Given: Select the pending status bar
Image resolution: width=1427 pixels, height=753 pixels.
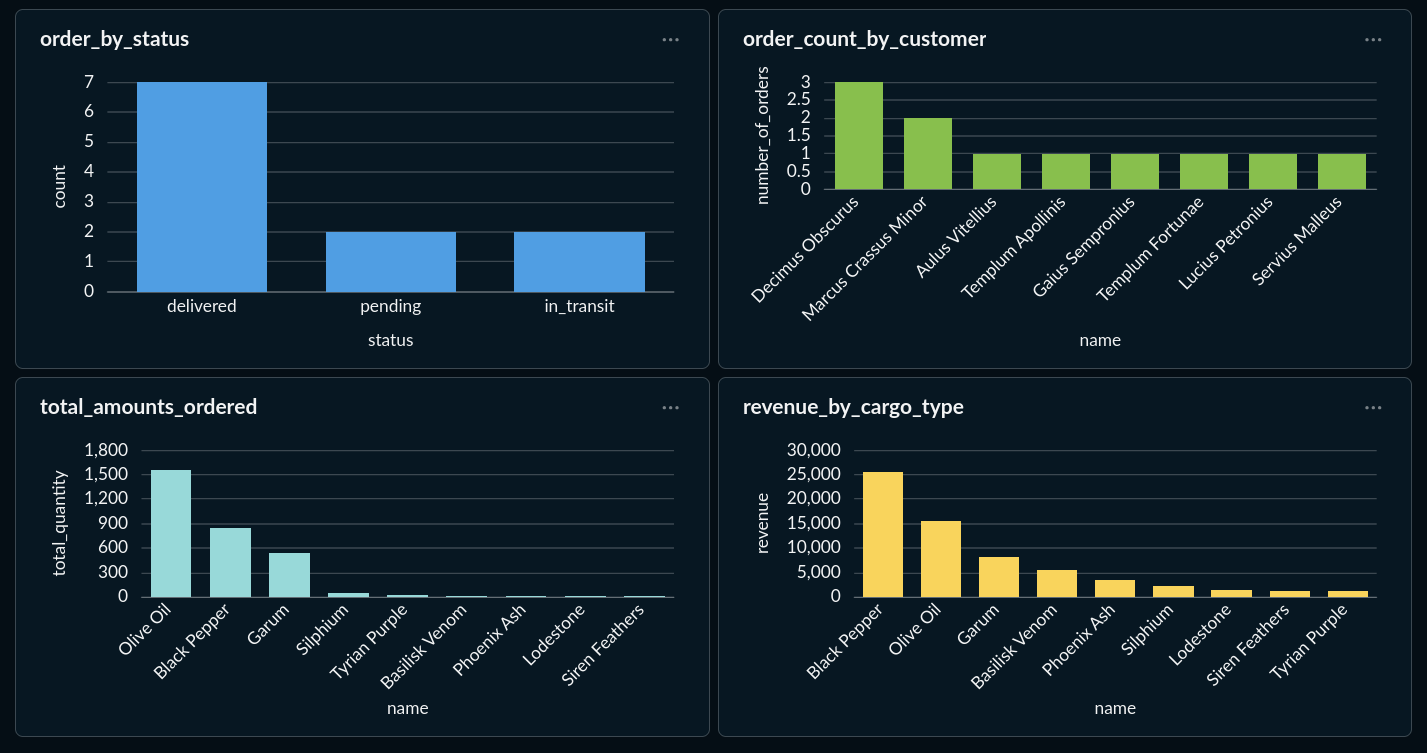Looking at the screenshot, I should click(x=390, y=262).
